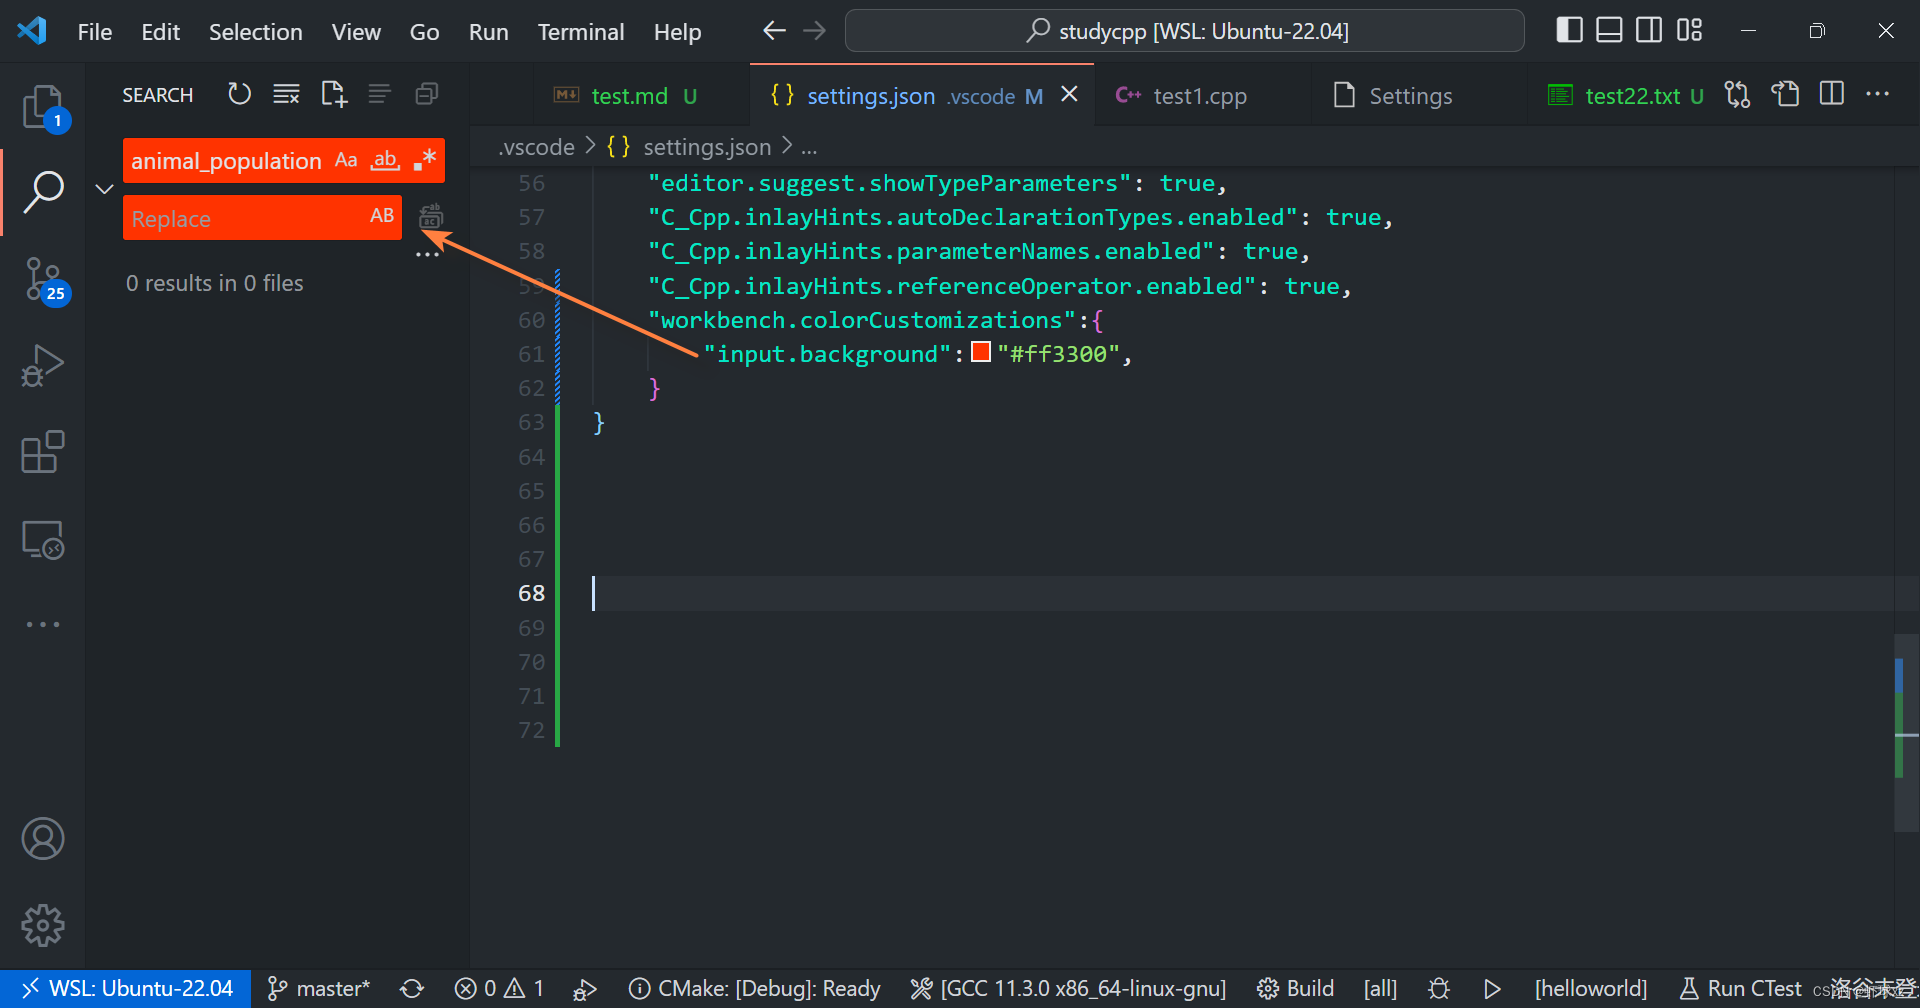
Task: Toggle Match Case in search box
Action: (346, 160)
